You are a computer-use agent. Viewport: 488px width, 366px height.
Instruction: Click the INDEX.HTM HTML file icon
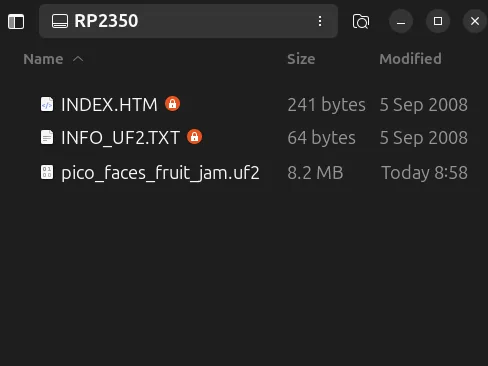point(47,104)
